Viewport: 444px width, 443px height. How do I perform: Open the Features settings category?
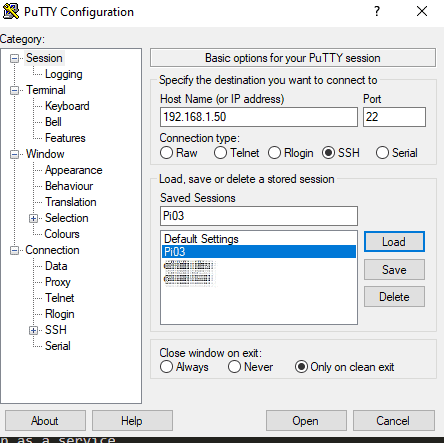click(65, 138)
